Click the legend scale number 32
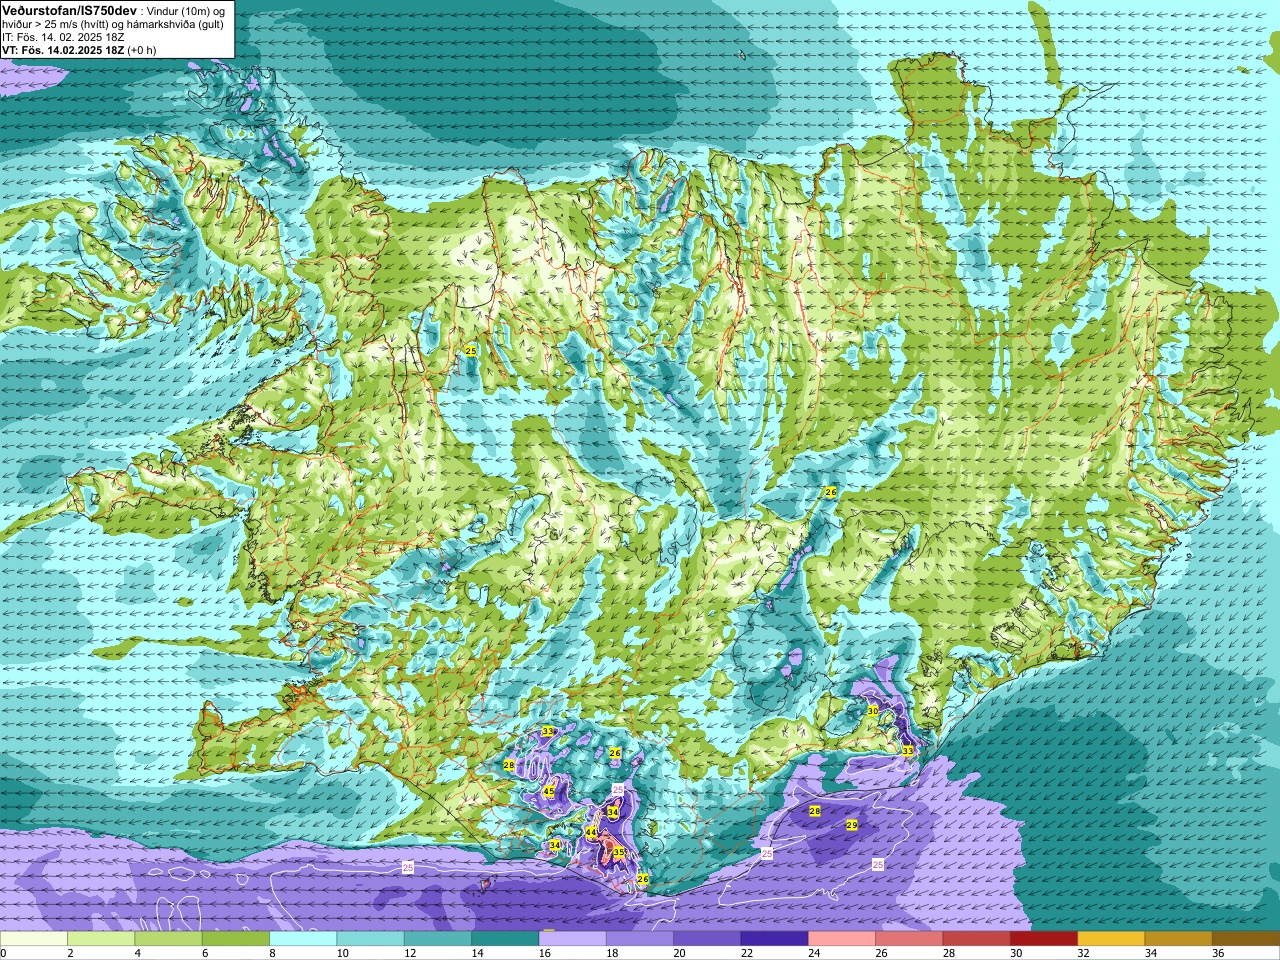The image size is (1280, 960). coord(1083,953)
